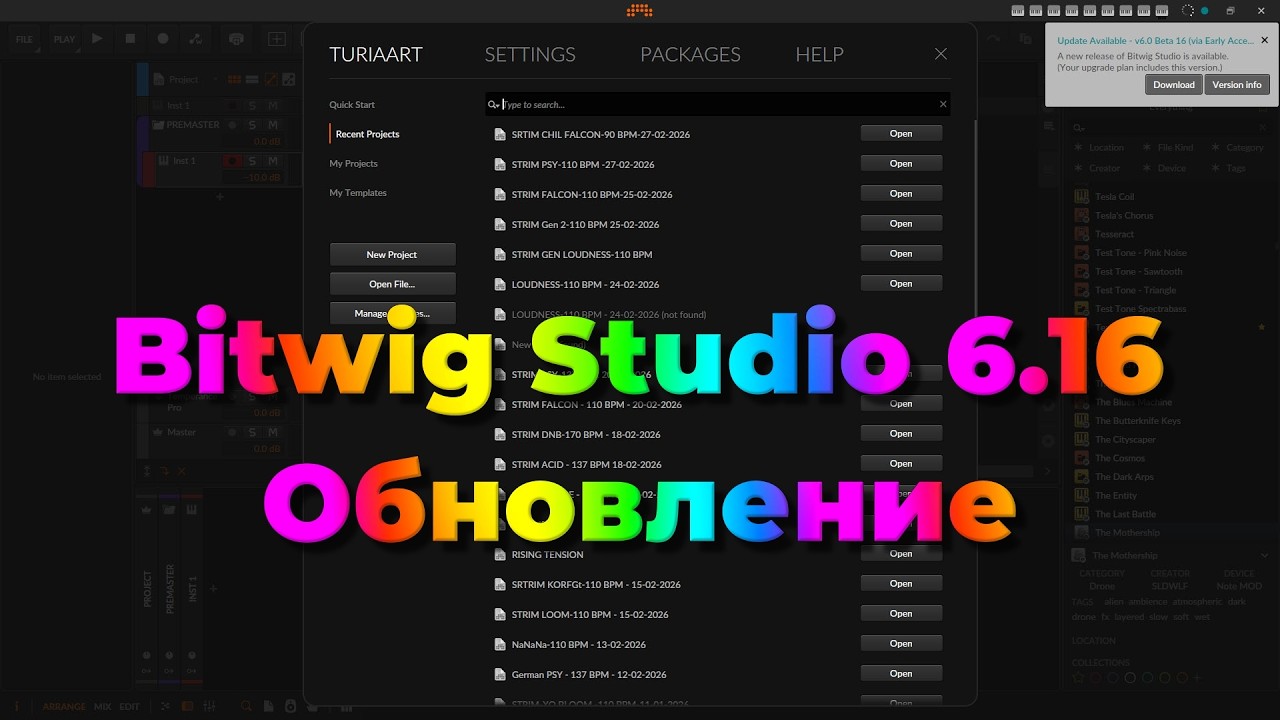Toggle arranger timeline view icon

pyautogui.click(x=252, y=80)
